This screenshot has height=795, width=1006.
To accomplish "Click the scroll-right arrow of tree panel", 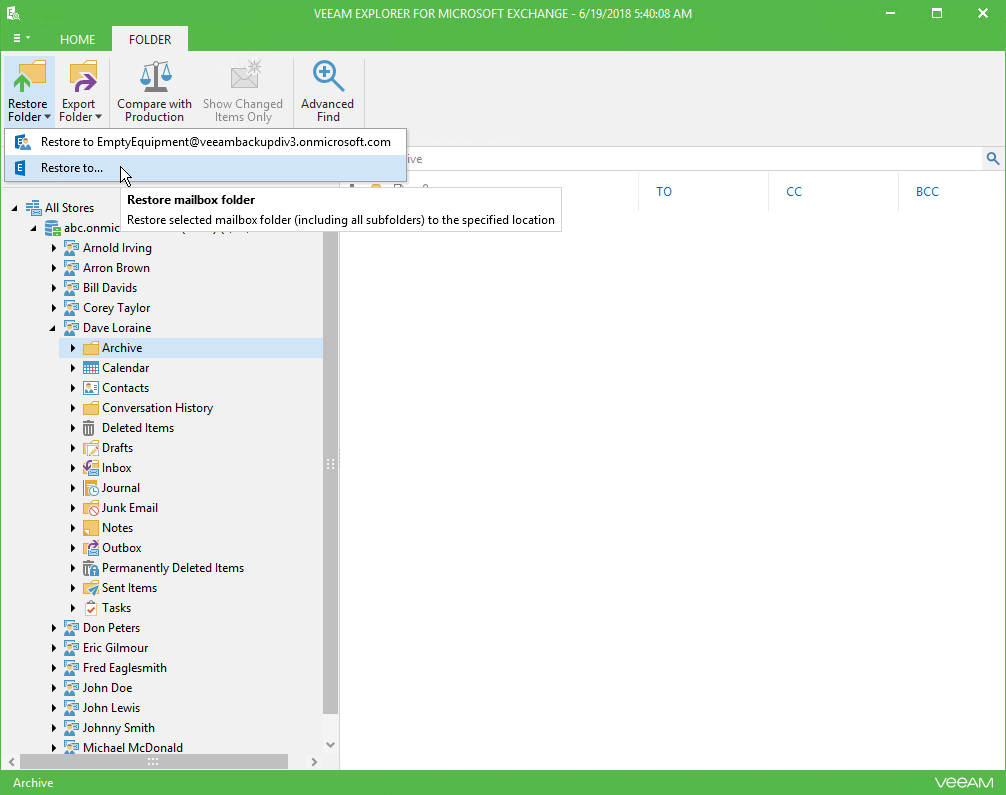I will (314, 762).
